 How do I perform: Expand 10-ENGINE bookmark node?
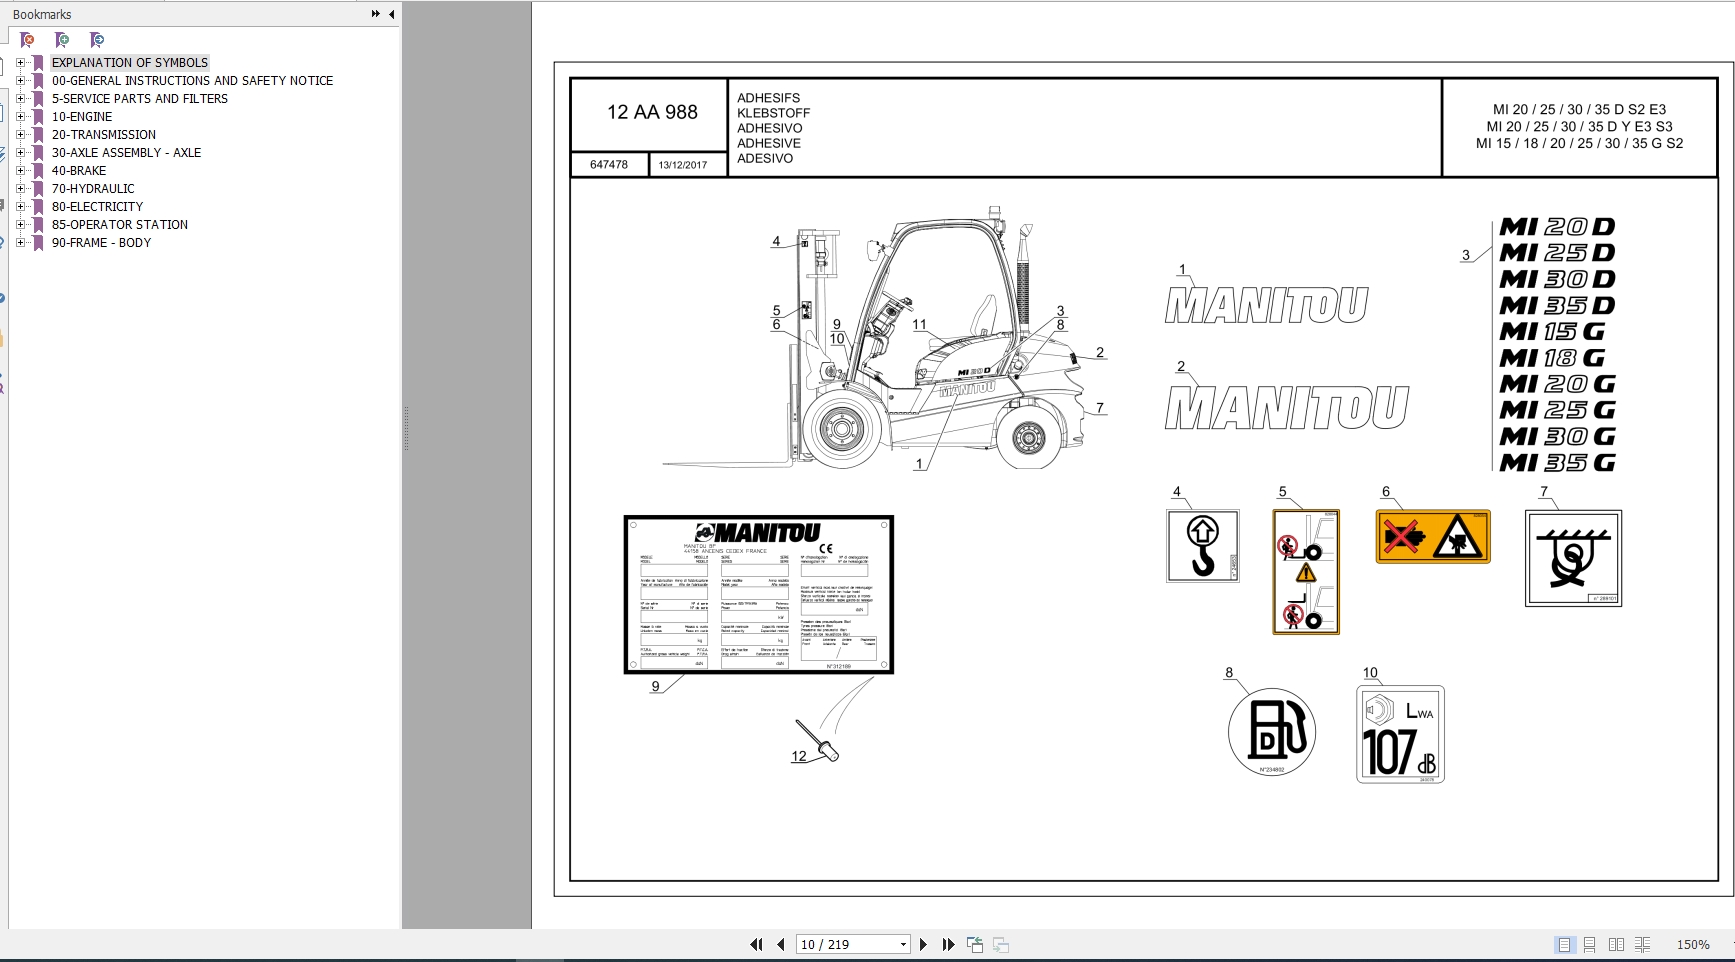click(x=21, y=116)
